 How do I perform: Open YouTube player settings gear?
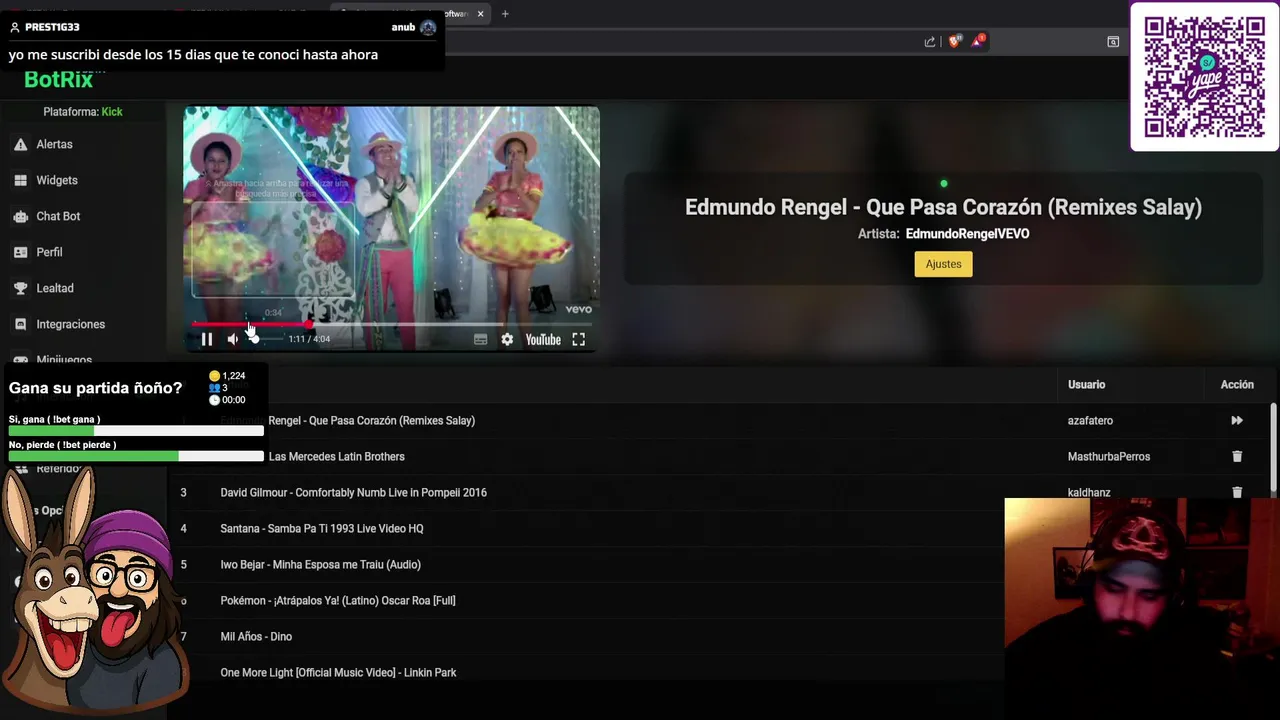(507, 340)
